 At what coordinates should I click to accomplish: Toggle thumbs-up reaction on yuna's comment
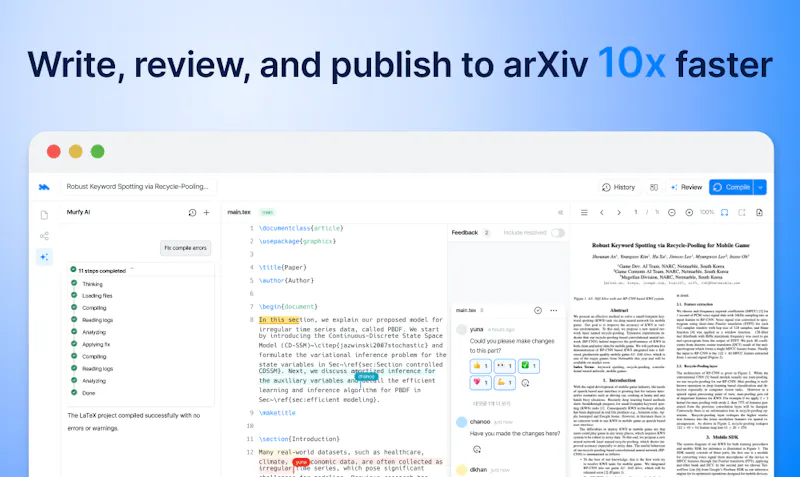coord(480,366)
